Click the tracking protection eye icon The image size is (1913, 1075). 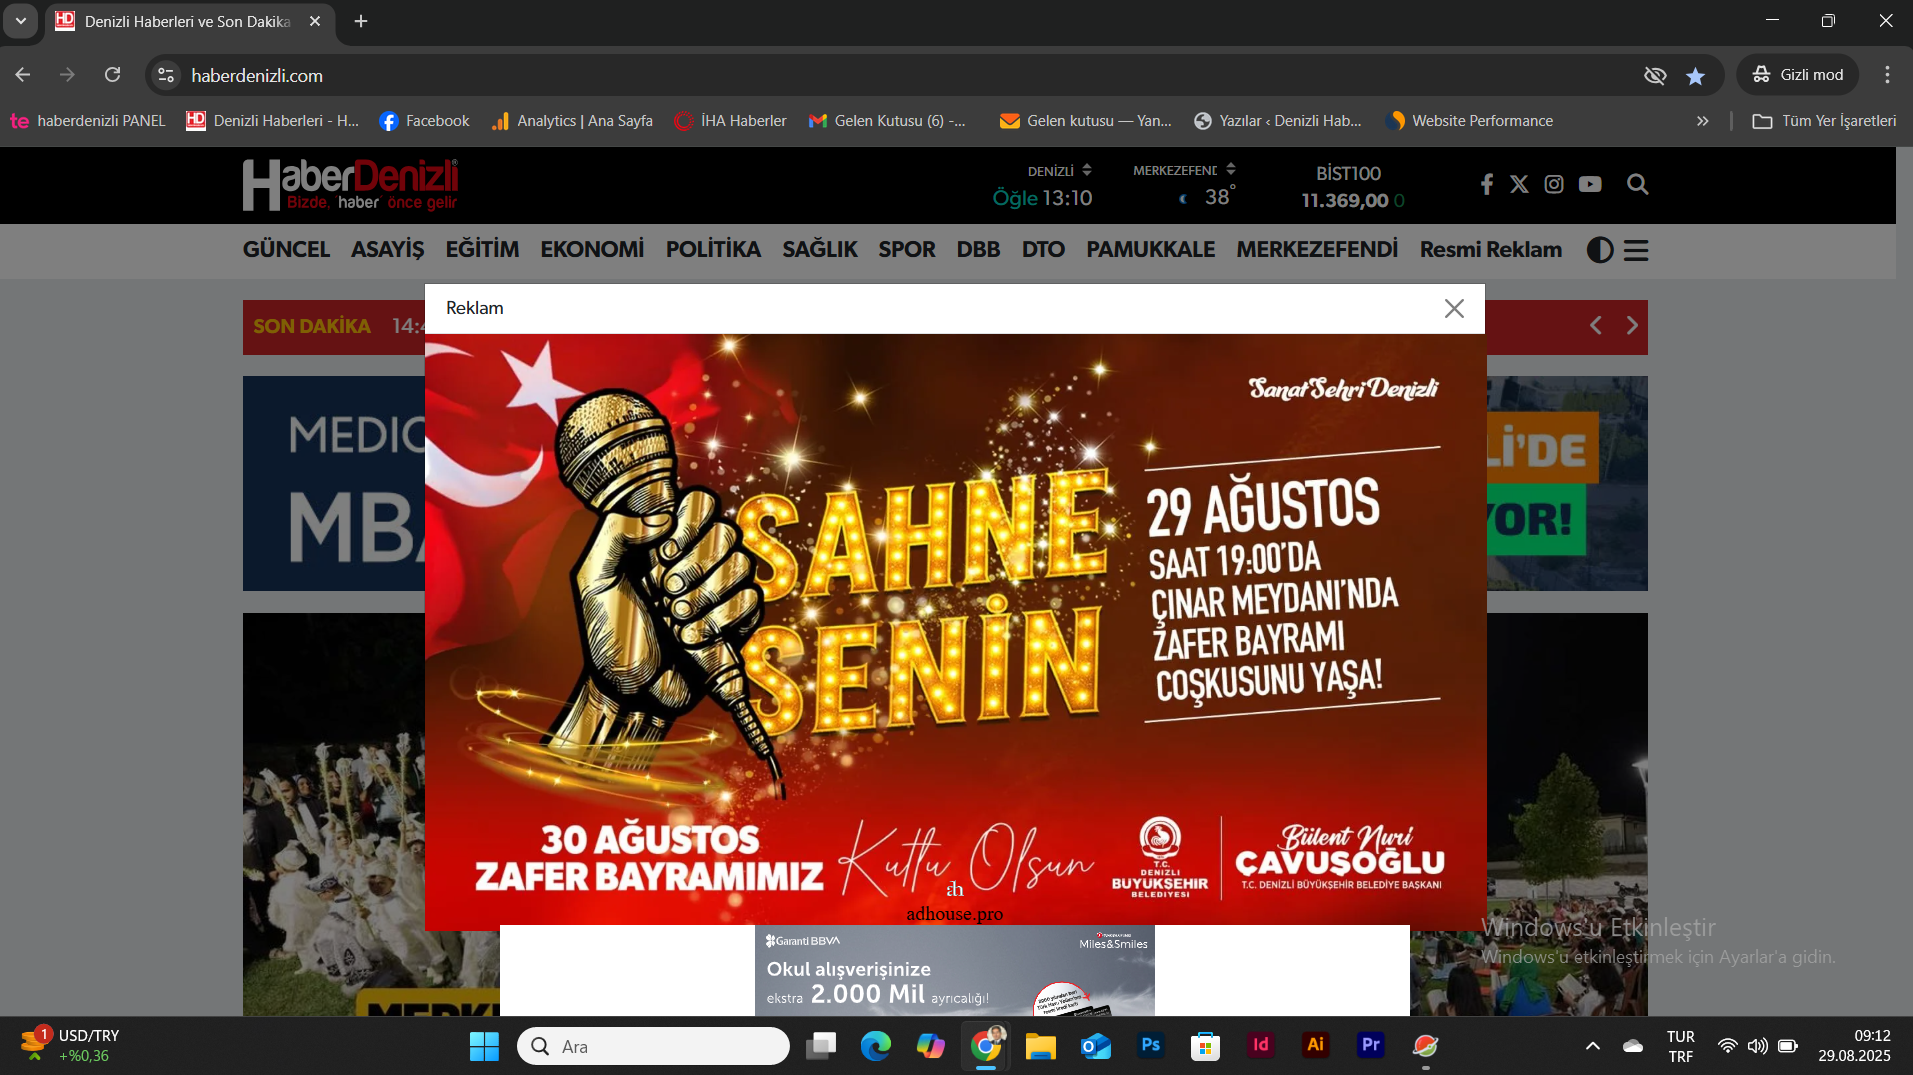point(1655,76)
